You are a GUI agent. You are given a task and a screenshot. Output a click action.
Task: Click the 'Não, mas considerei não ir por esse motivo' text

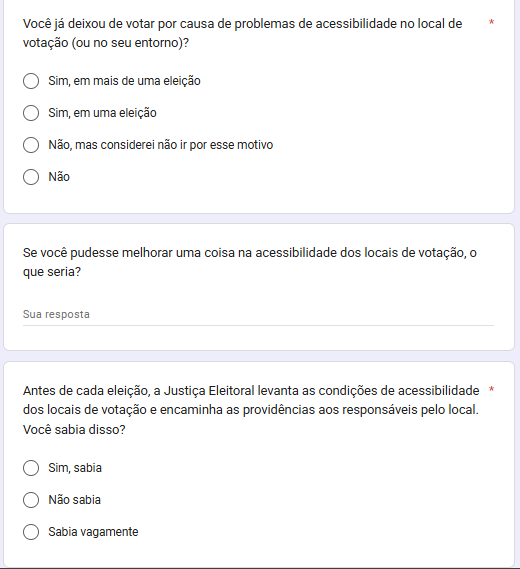(x=161, y=145)
